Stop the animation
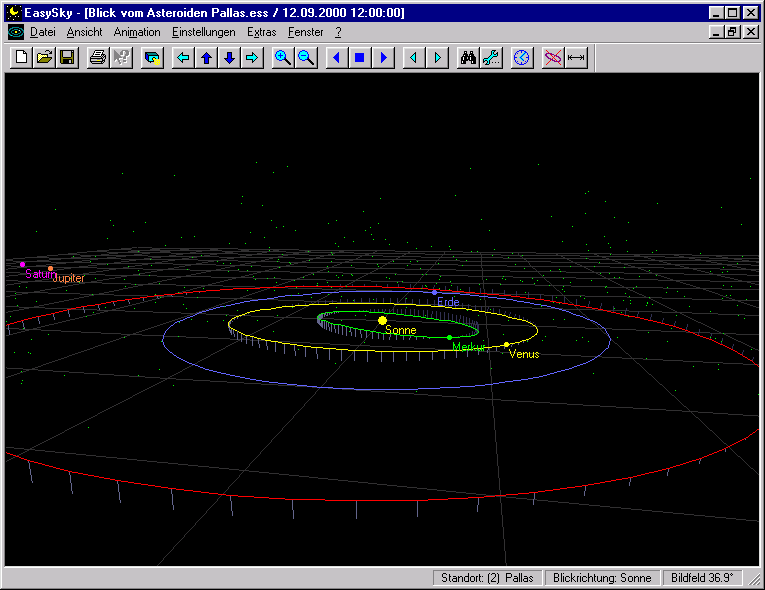This screenshot has height=590, width=765. [359, 58]
